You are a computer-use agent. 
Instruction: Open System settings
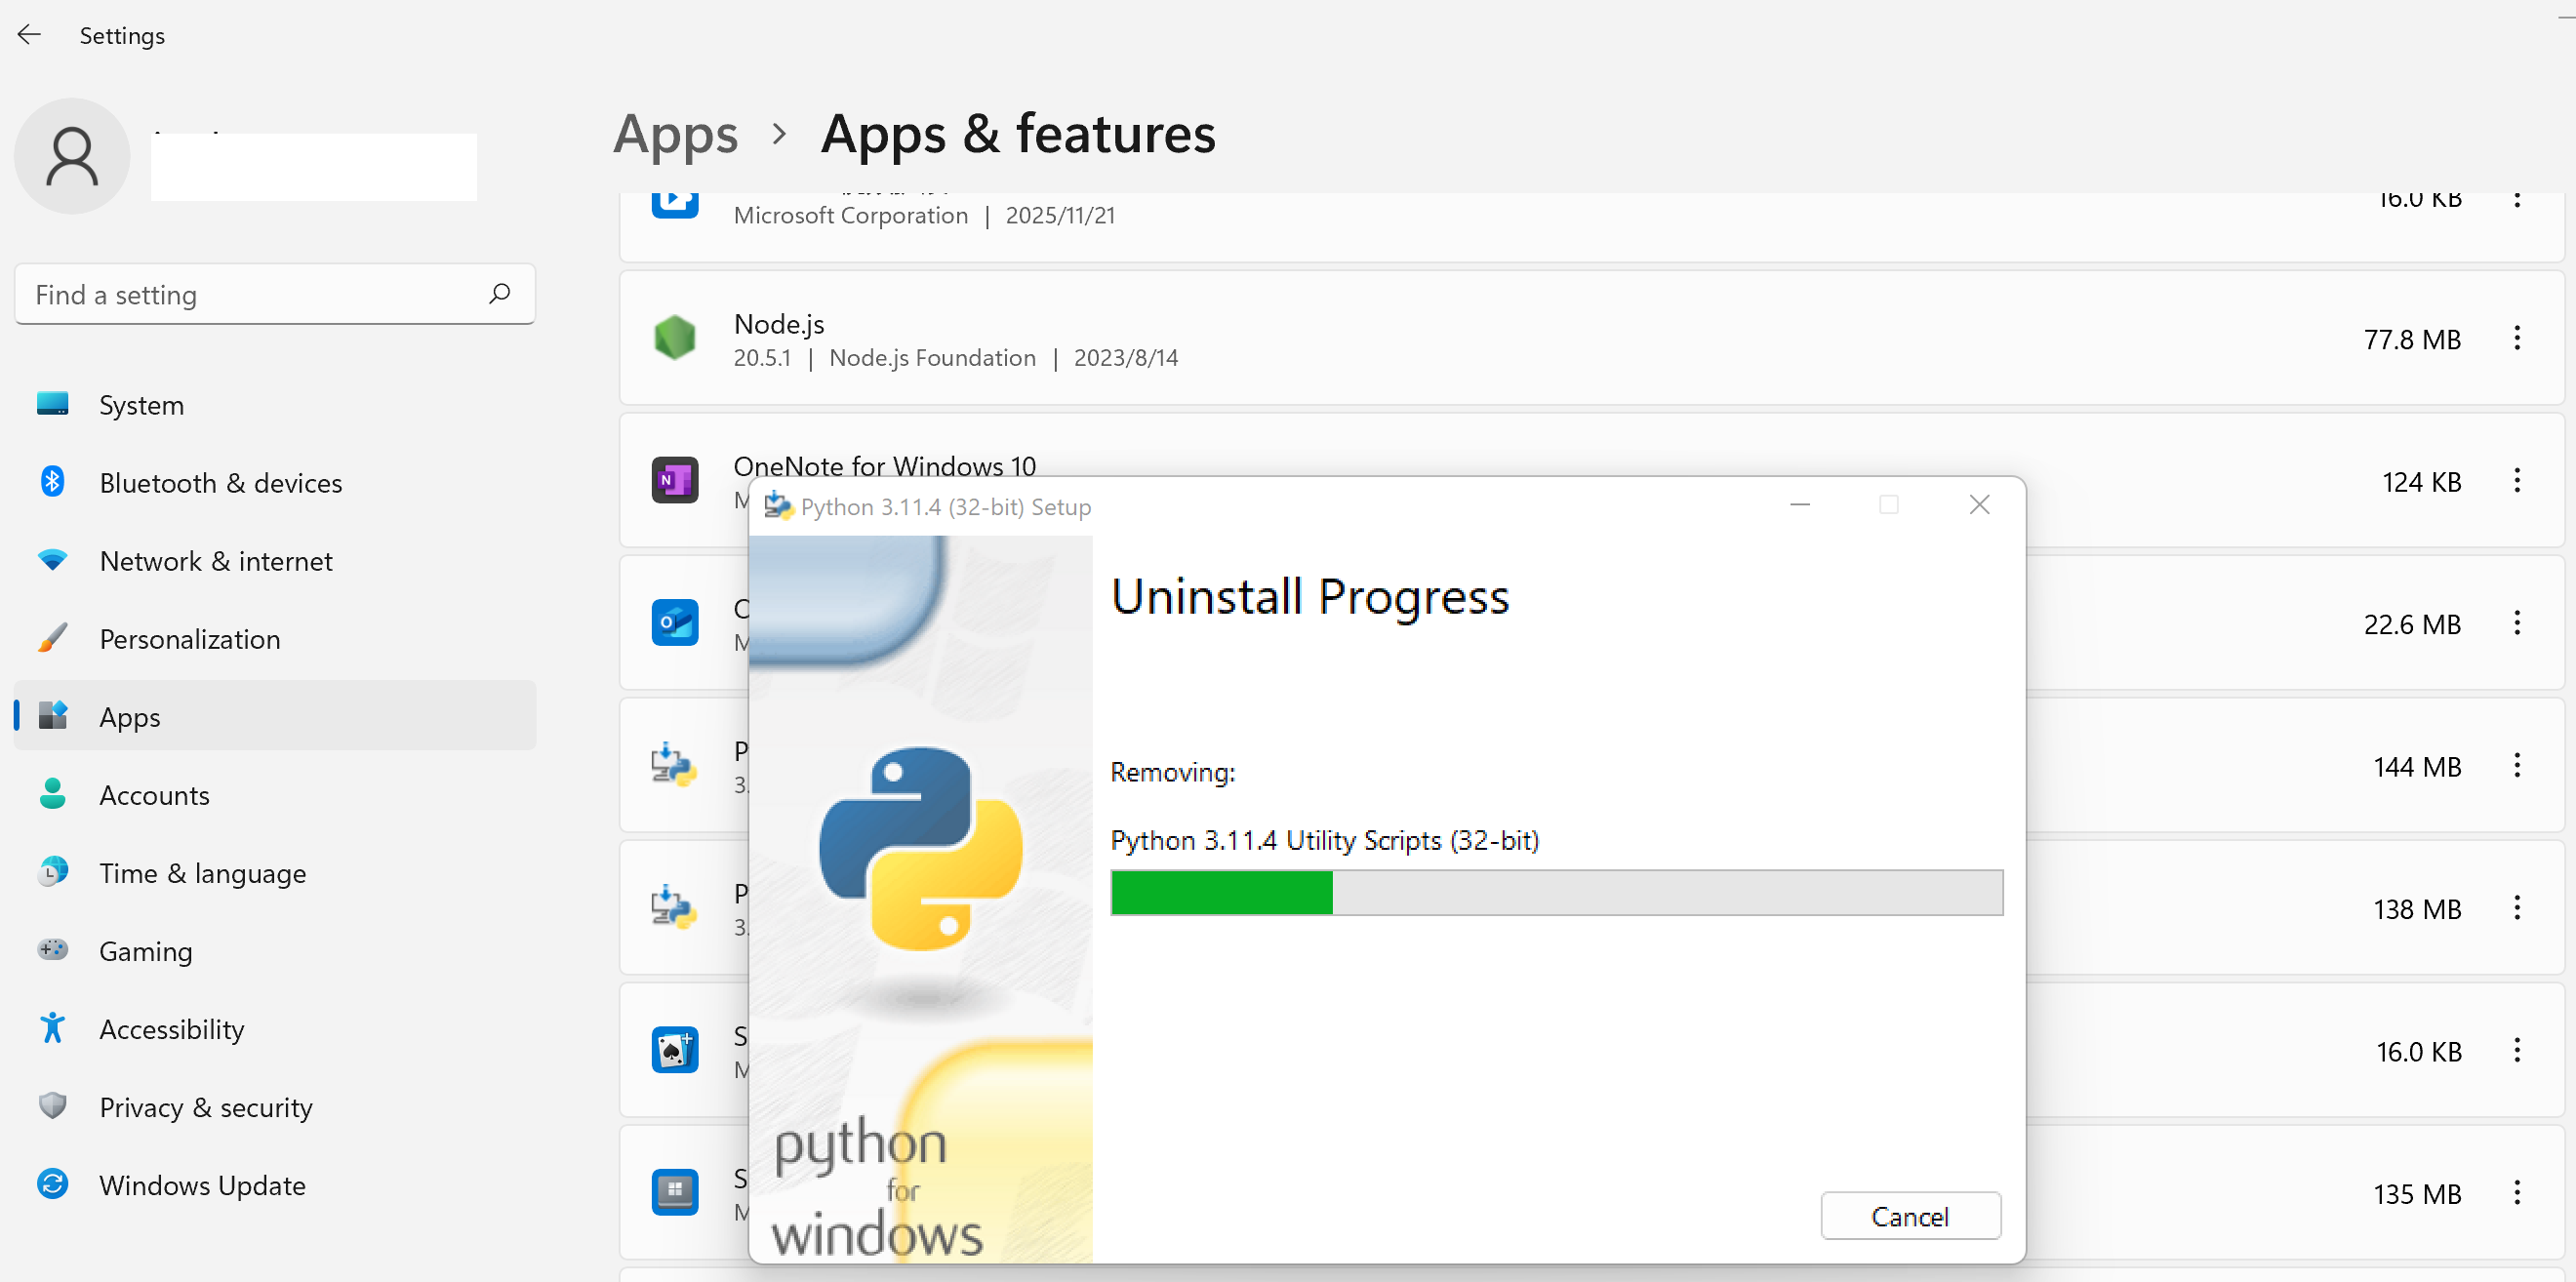pyautogui.click(x=275, y=405)
